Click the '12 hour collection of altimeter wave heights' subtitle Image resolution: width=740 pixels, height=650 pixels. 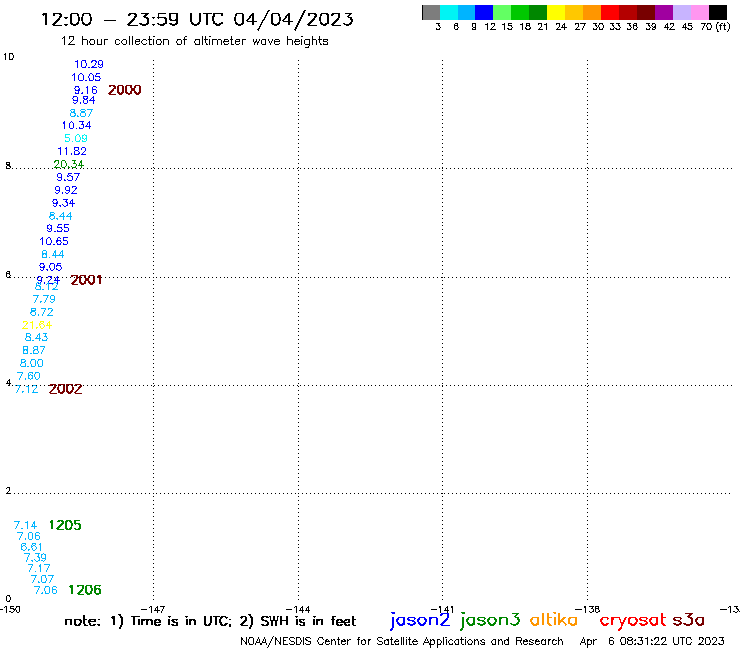tap(194, 41)
